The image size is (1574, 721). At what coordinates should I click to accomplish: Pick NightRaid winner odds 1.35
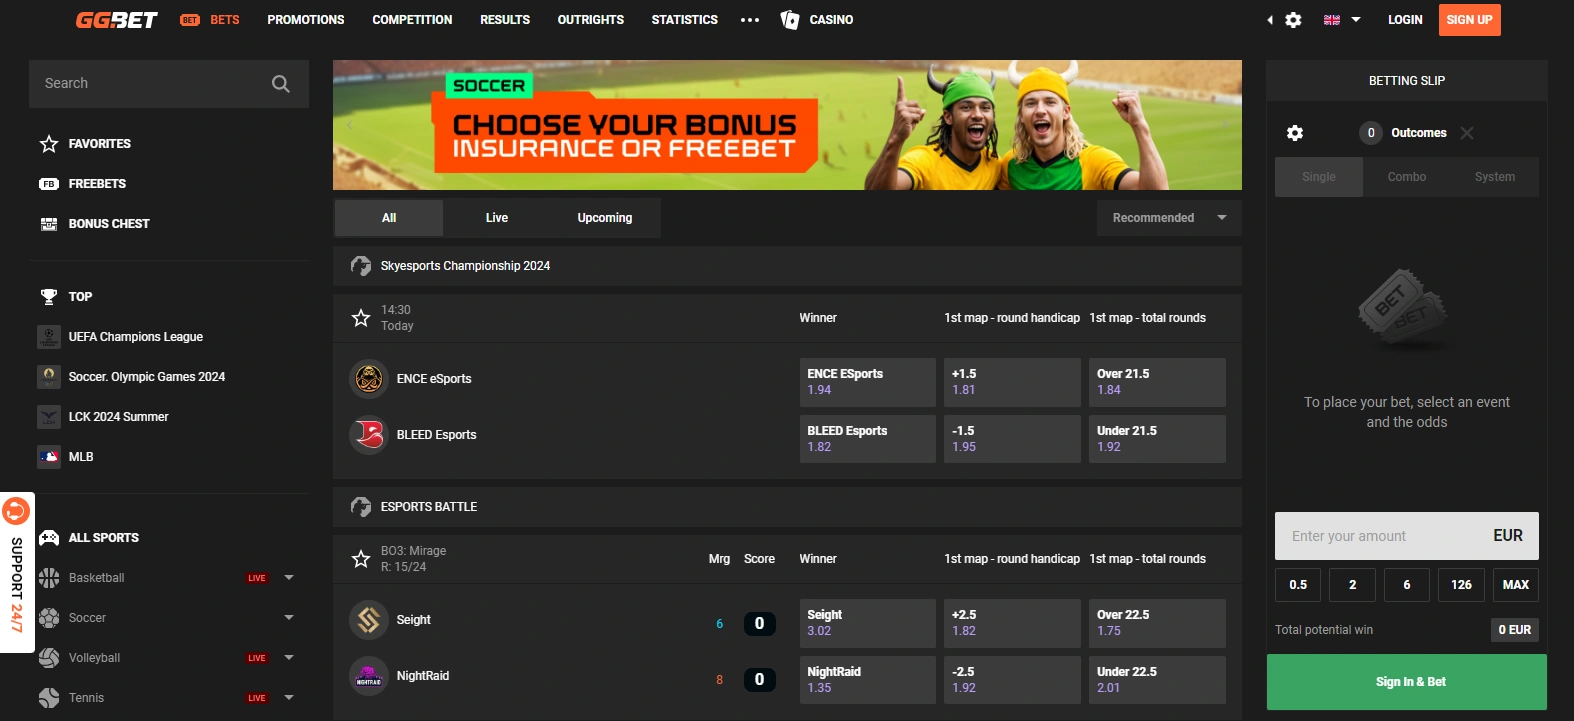pyautogui.click(x=868, y=680)
